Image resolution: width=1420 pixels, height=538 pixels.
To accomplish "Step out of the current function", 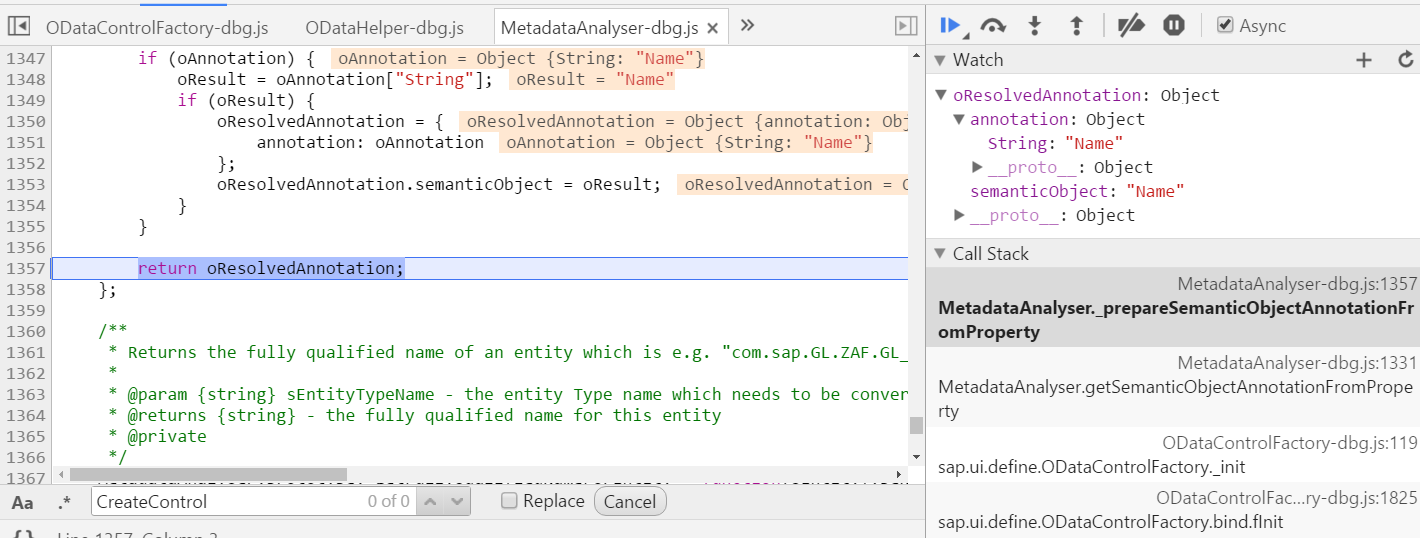I will click(x=1077, y=25).
